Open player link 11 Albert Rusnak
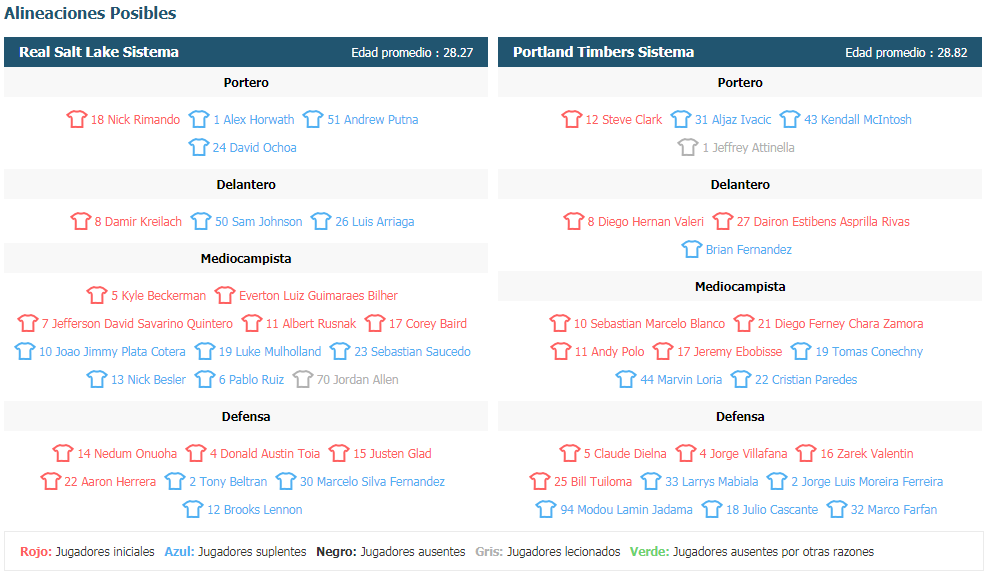988x574 pixels. [x=311, y=324]
